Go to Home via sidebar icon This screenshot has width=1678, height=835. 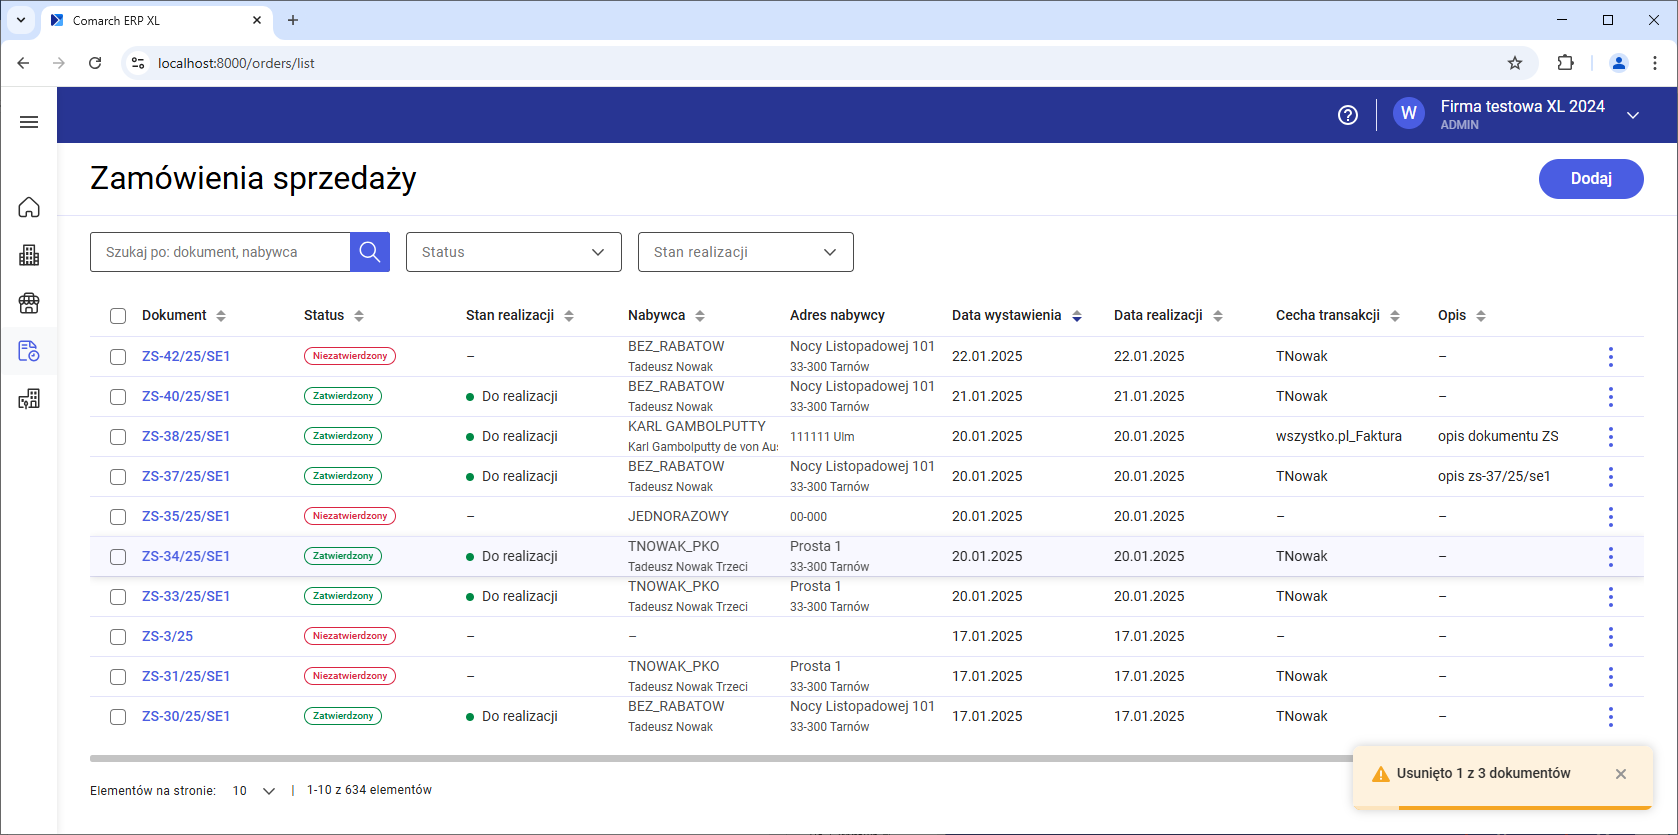[x=29, y=207]
